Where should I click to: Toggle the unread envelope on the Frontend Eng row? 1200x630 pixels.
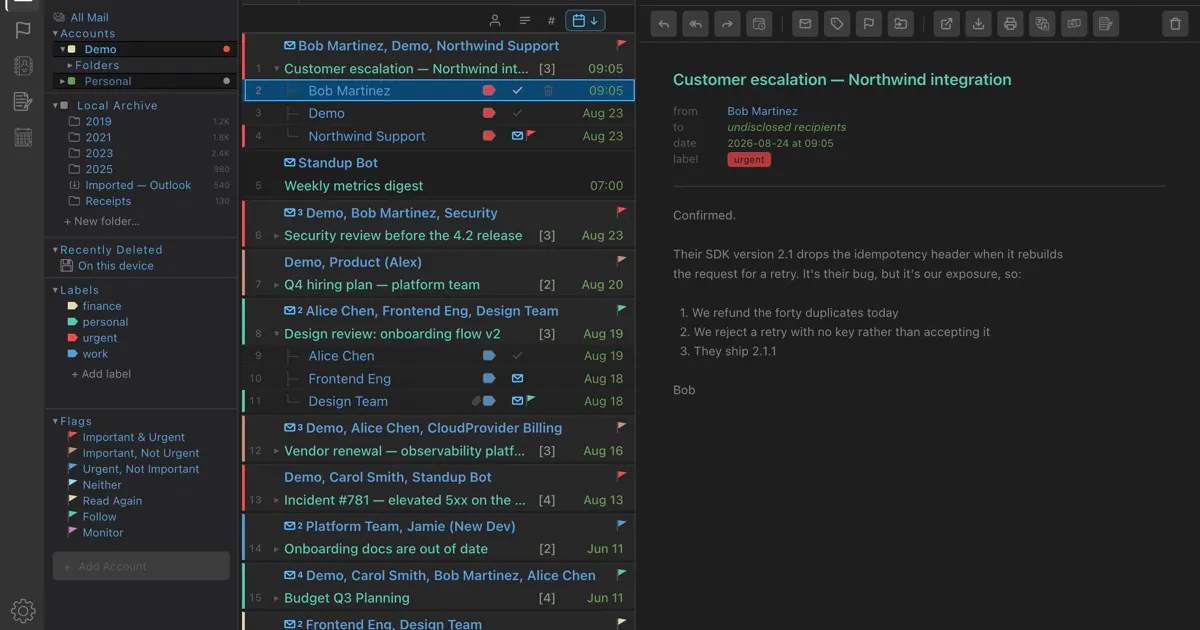(x=517, y=379)
